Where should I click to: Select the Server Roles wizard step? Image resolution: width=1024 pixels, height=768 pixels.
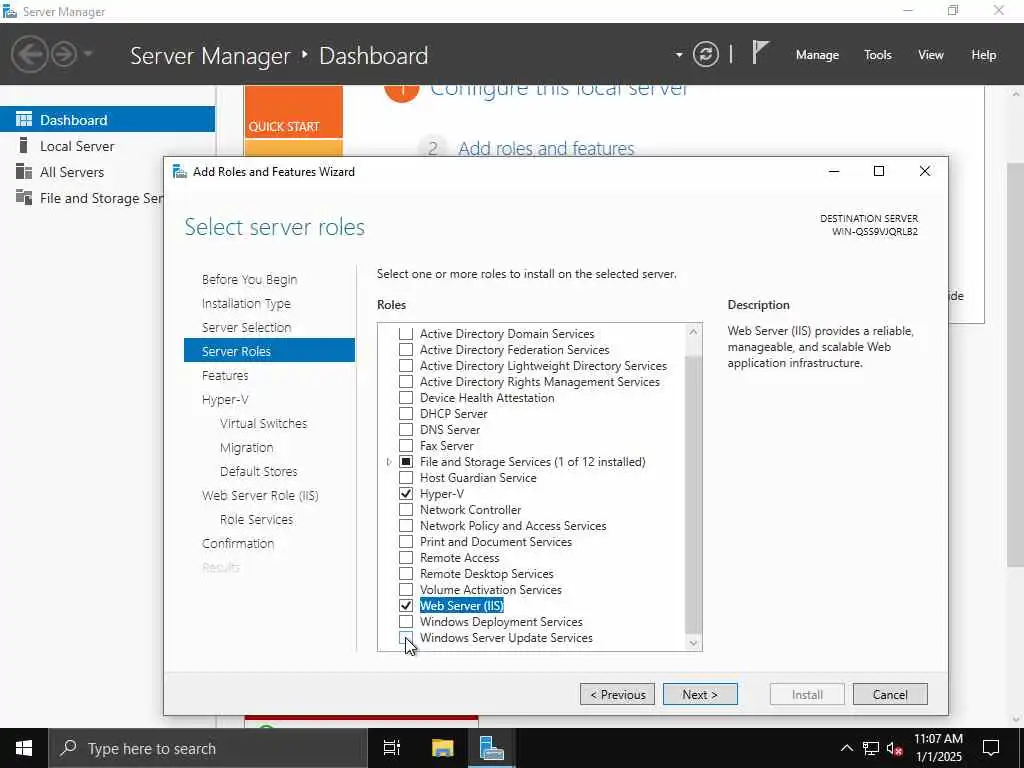click(x=269, y=351)
